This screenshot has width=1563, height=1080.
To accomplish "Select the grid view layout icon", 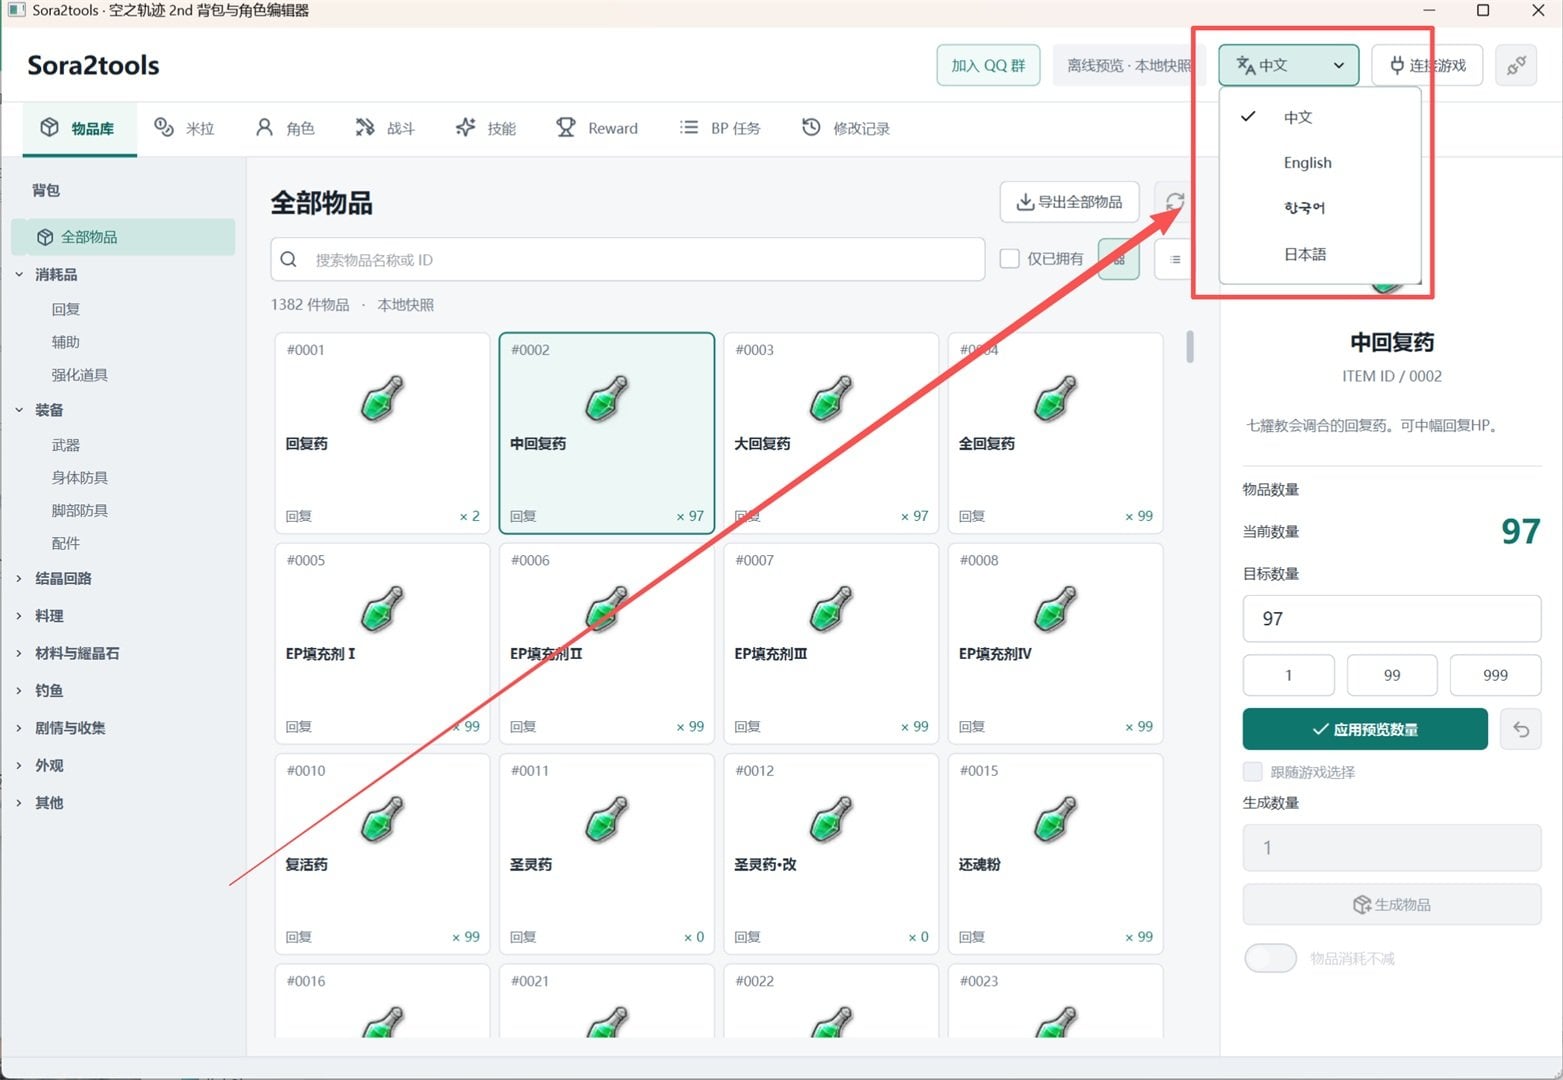I will tap(1119, 259).
